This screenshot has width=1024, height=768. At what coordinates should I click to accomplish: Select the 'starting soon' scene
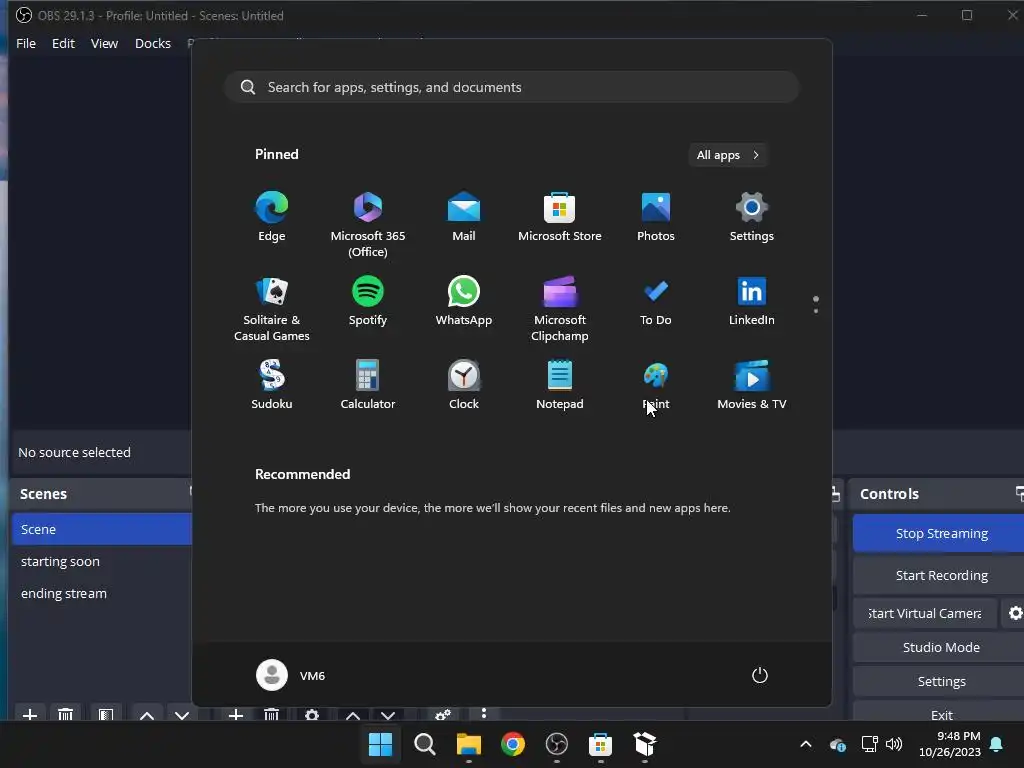[x=102, y=562]
